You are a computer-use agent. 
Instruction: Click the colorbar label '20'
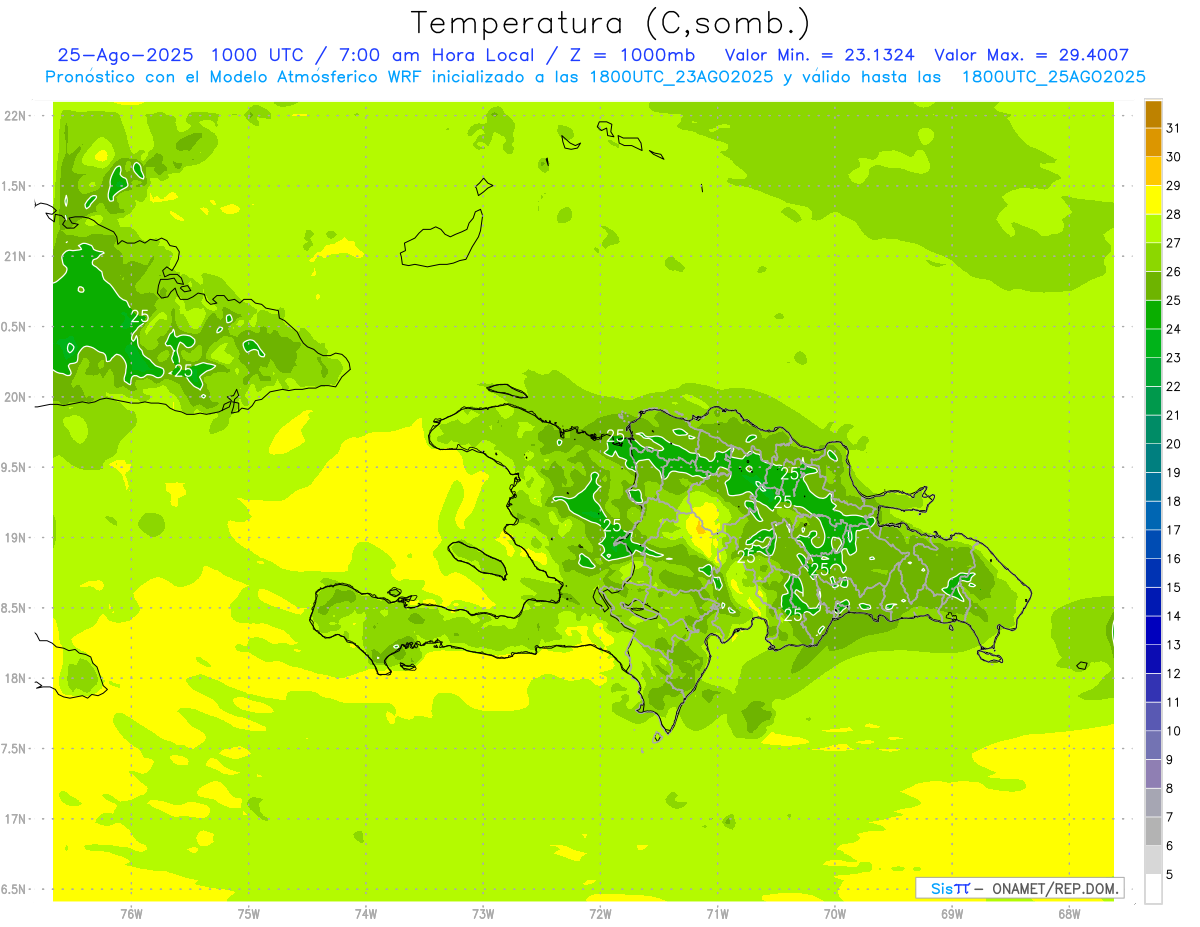(x=1174, y=443)
